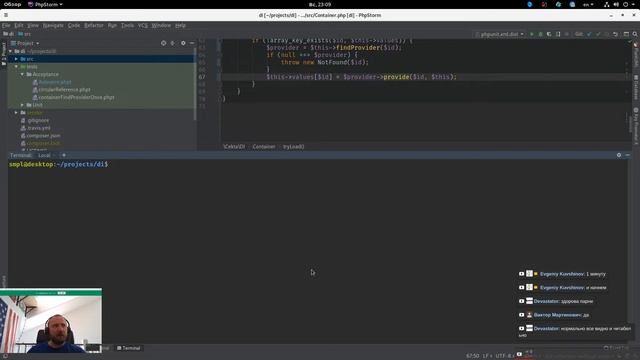The width and height of the screenshot is (640, 360).
Task: Click locate/scroll from source target icon
Action: 163,43
